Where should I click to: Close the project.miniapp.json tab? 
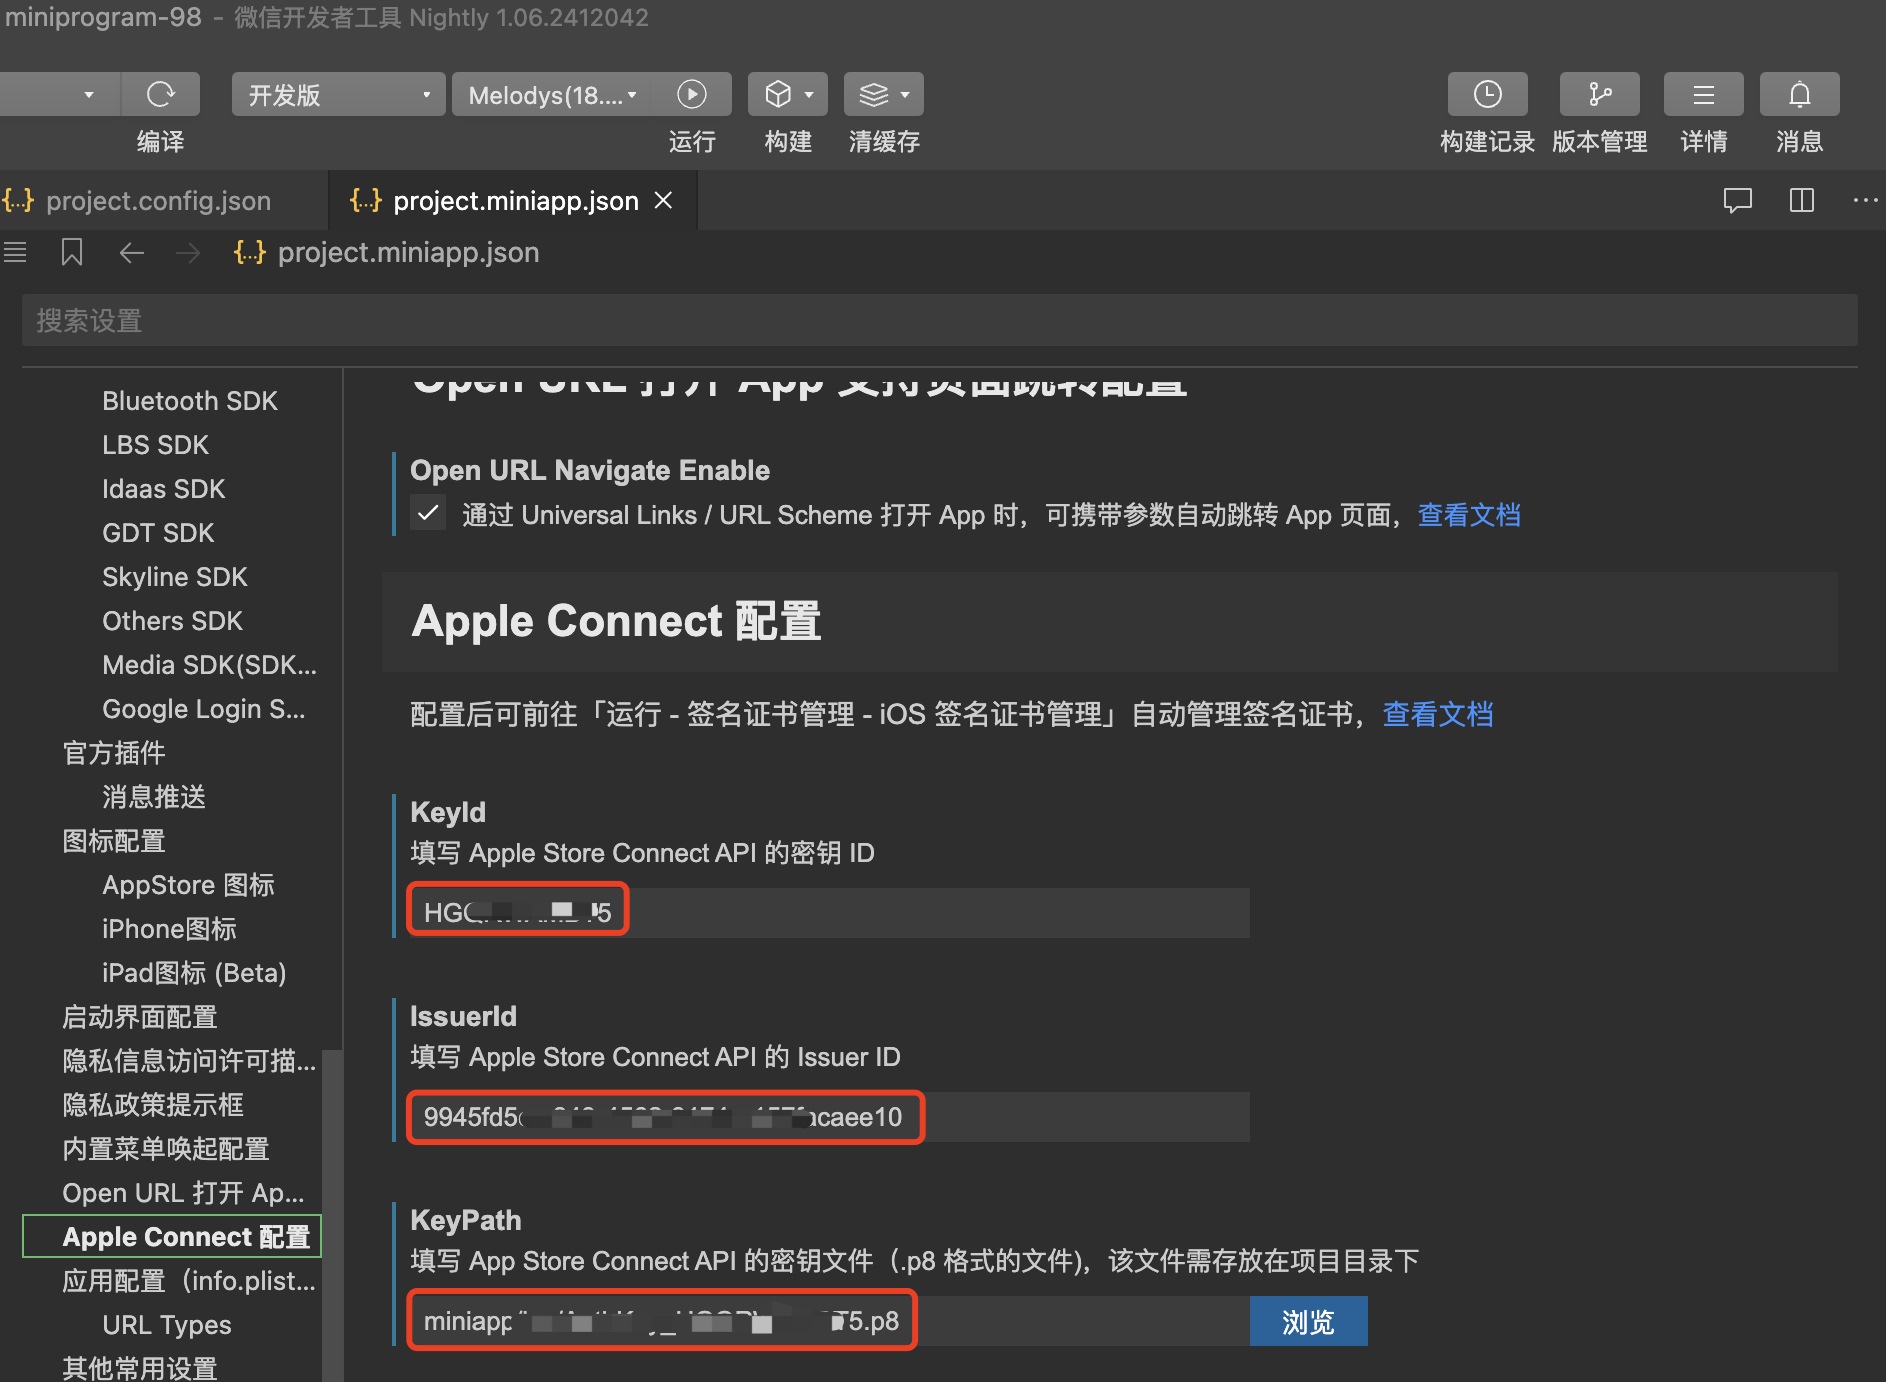[x=663, y=201]
